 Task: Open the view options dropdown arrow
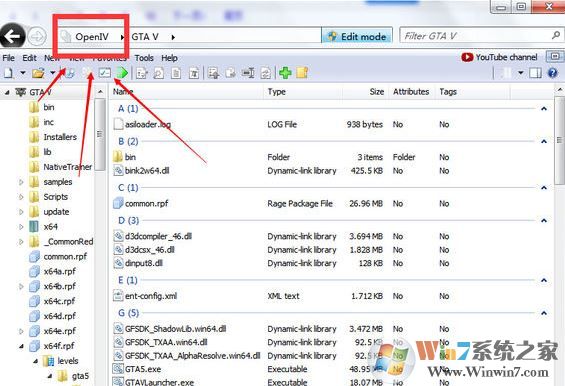521,73
